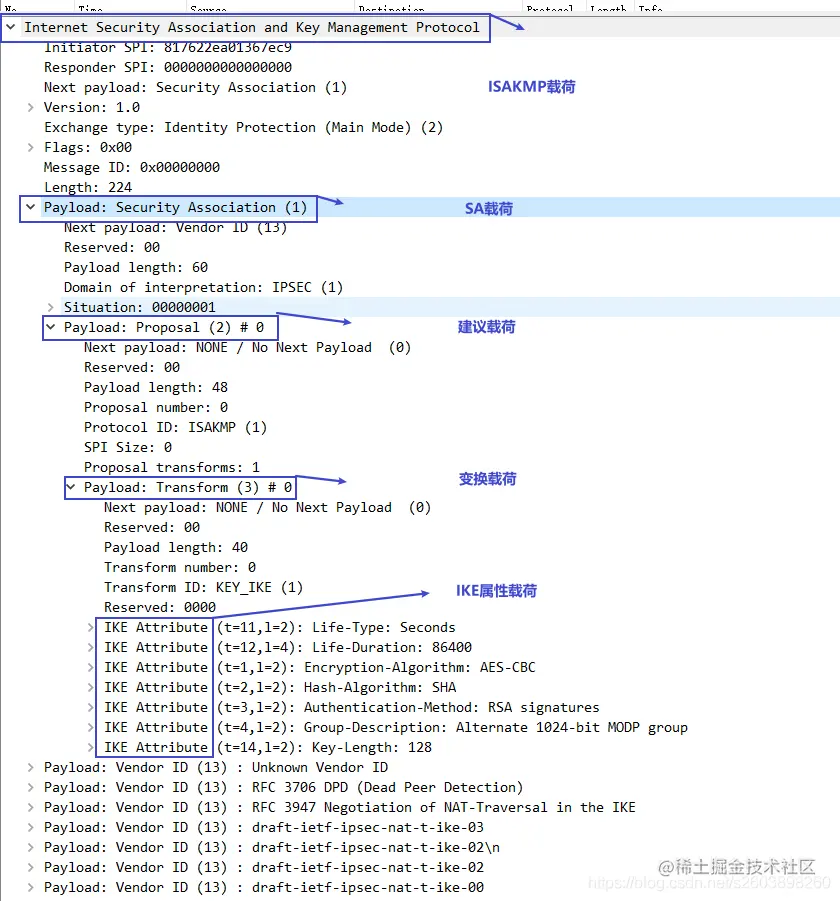Select the Reserved: 0000 row
This screenshot has height=901, width=840.
click(160, 607)
